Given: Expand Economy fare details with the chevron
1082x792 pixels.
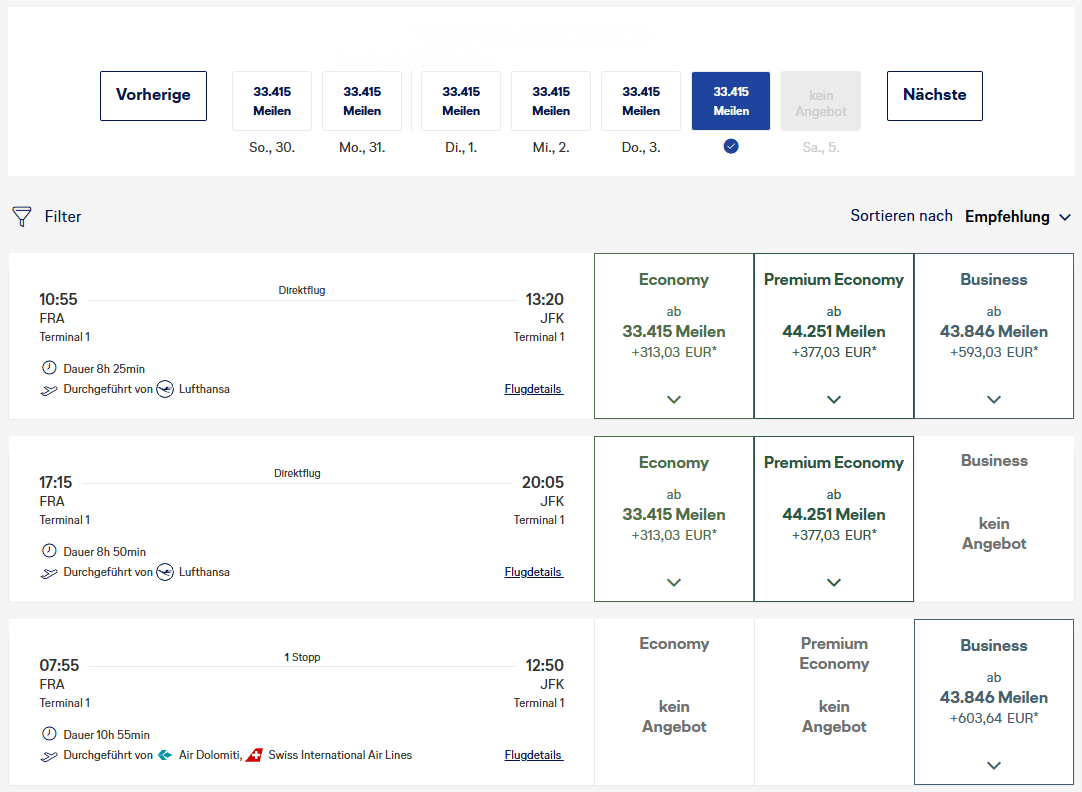Looking at the screenshot, I should point(673,399).
